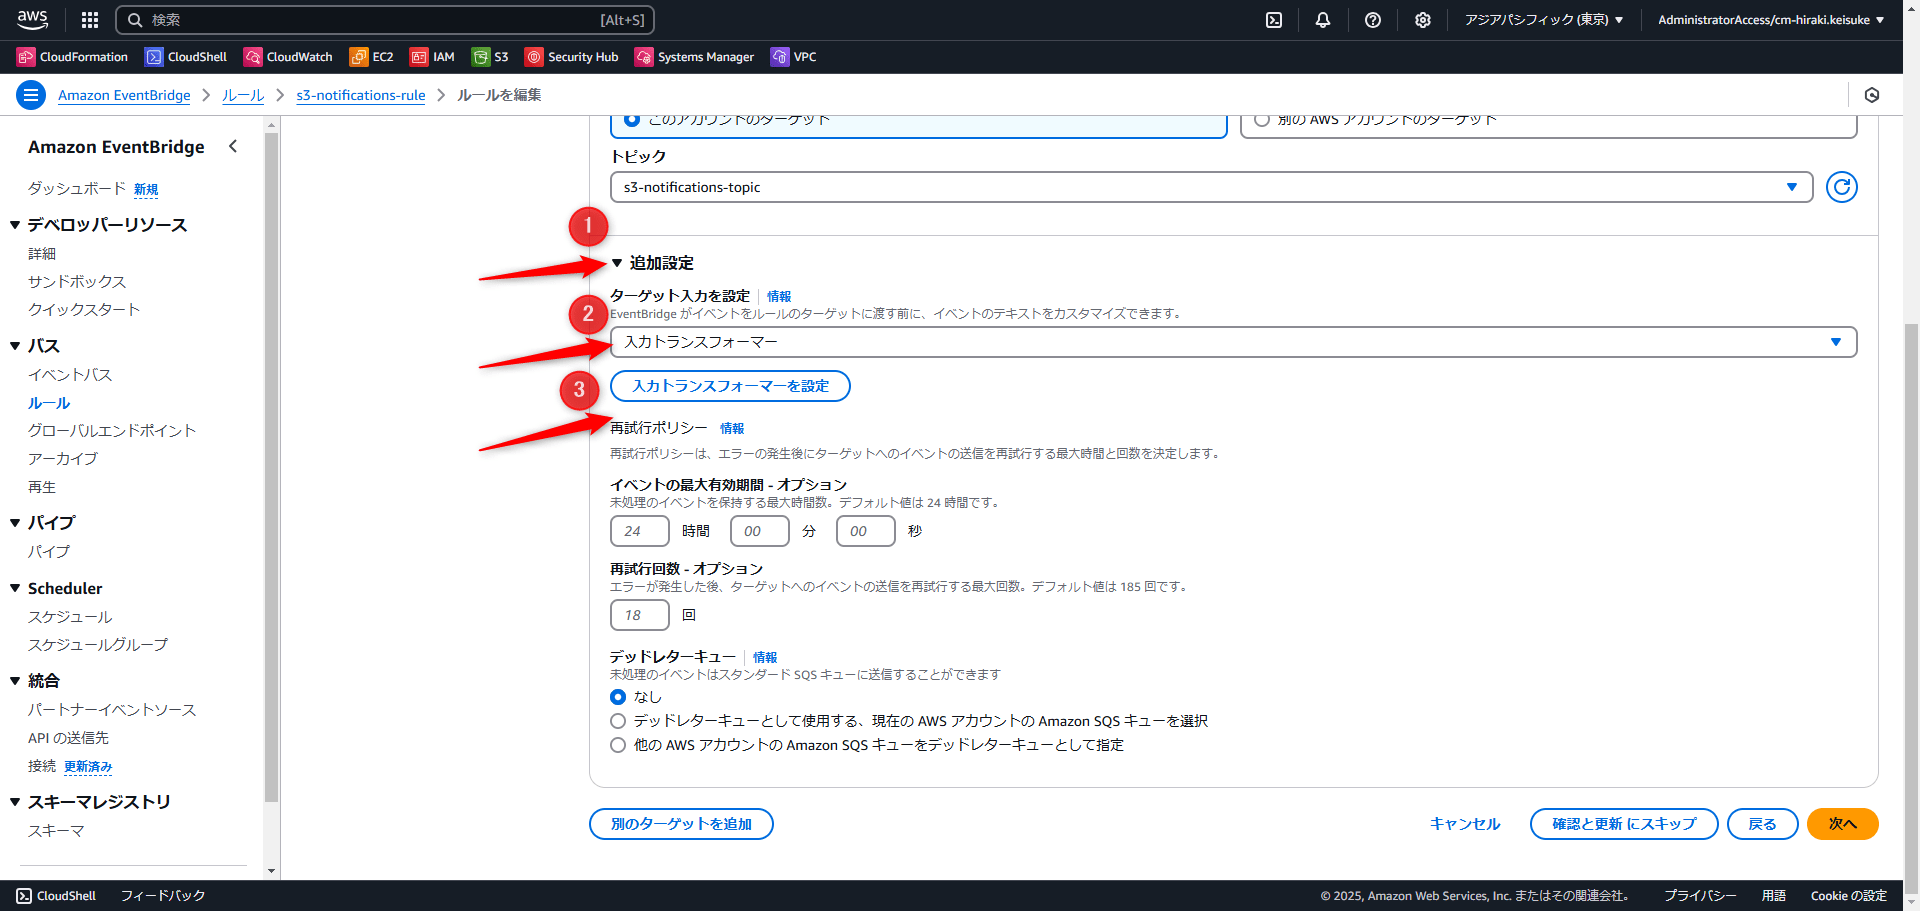
Task: Open 情報 link next to ターゲット入力を設定
Action: [779, 296]
